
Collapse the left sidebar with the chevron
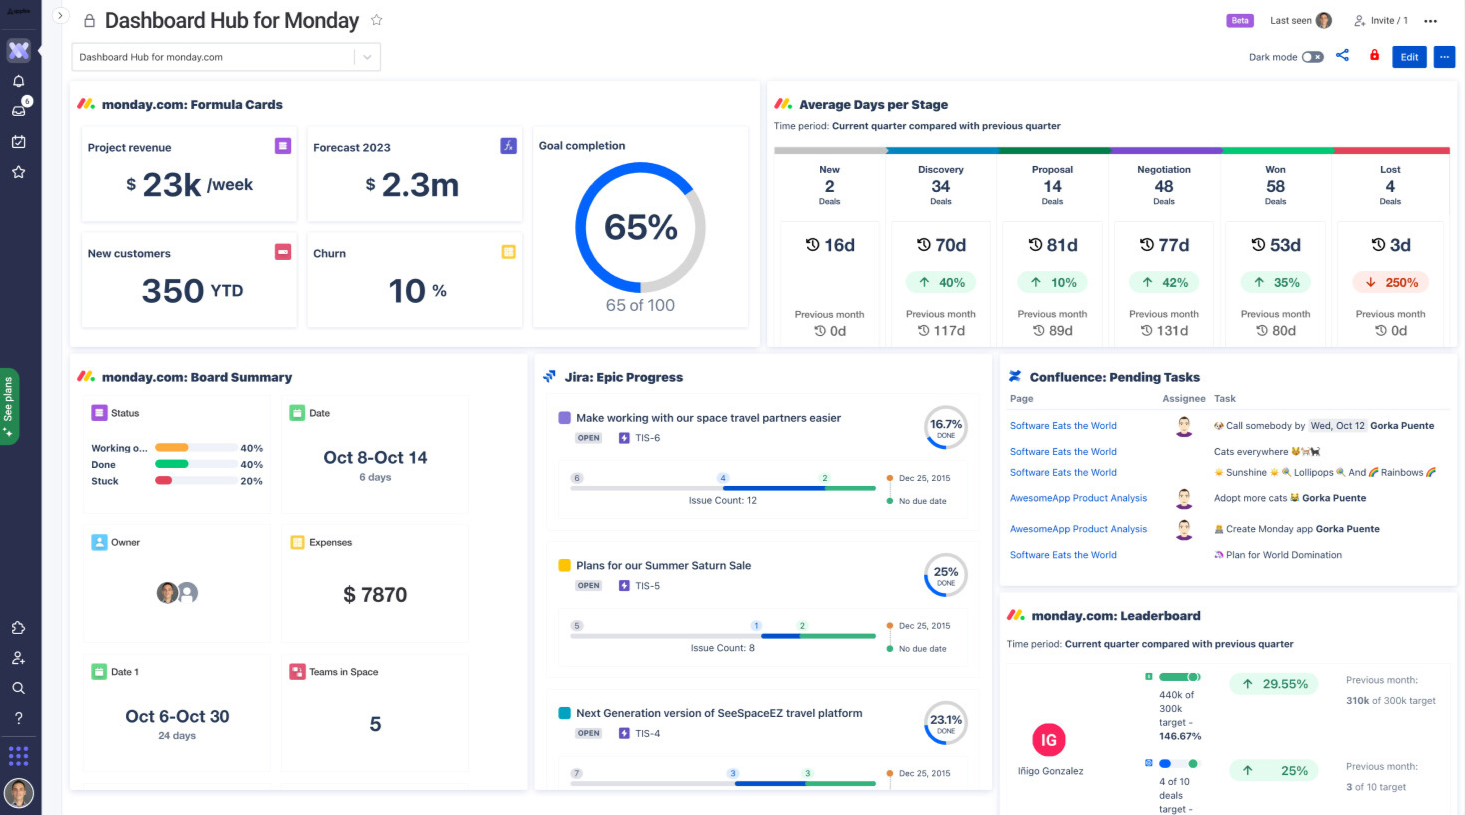(60, 16)
